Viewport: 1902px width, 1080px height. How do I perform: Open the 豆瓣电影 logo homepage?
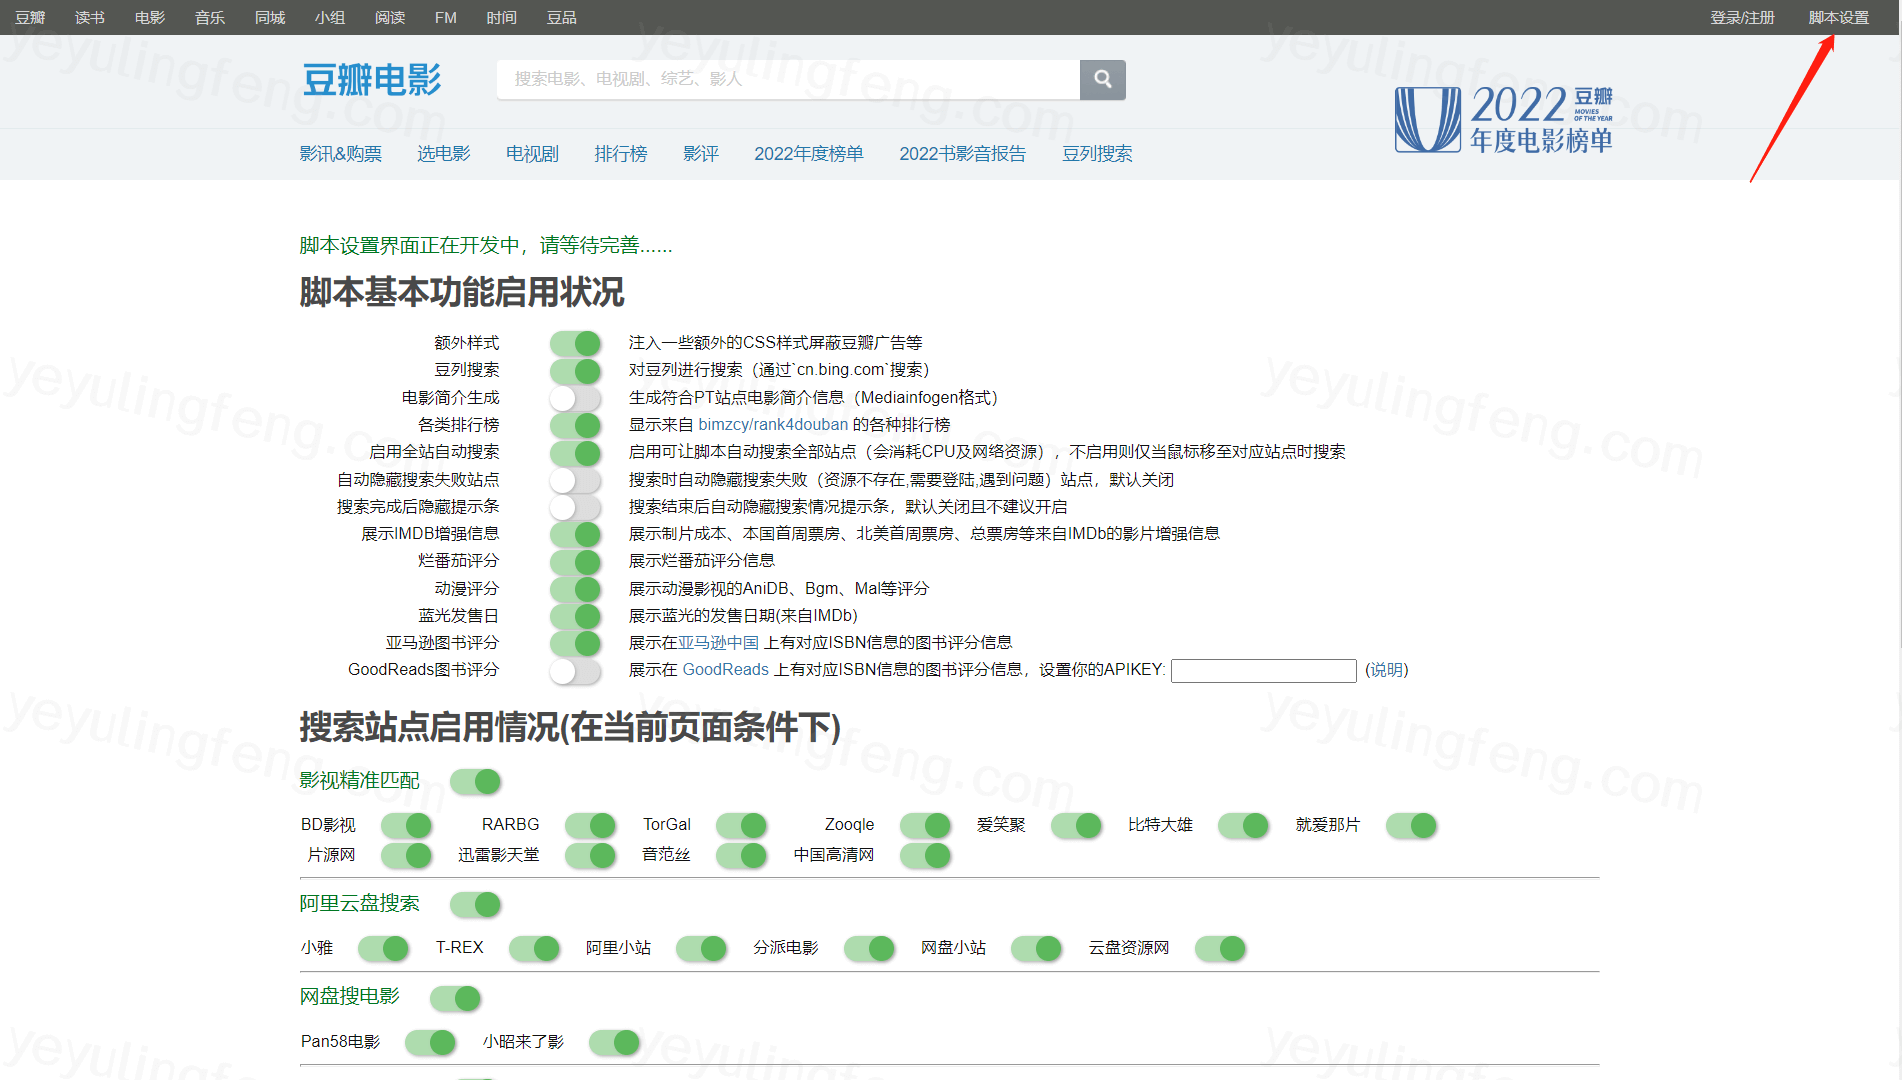[x=371, y=80]
